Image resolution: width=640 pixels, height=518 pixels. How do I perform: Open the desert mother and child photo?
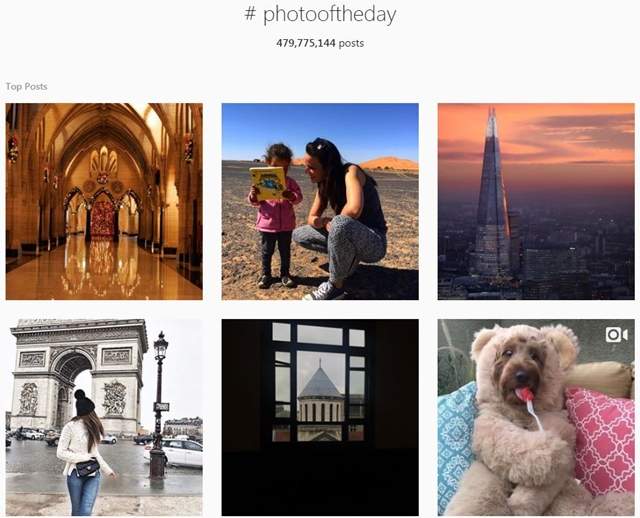click(x=320, y=202)
